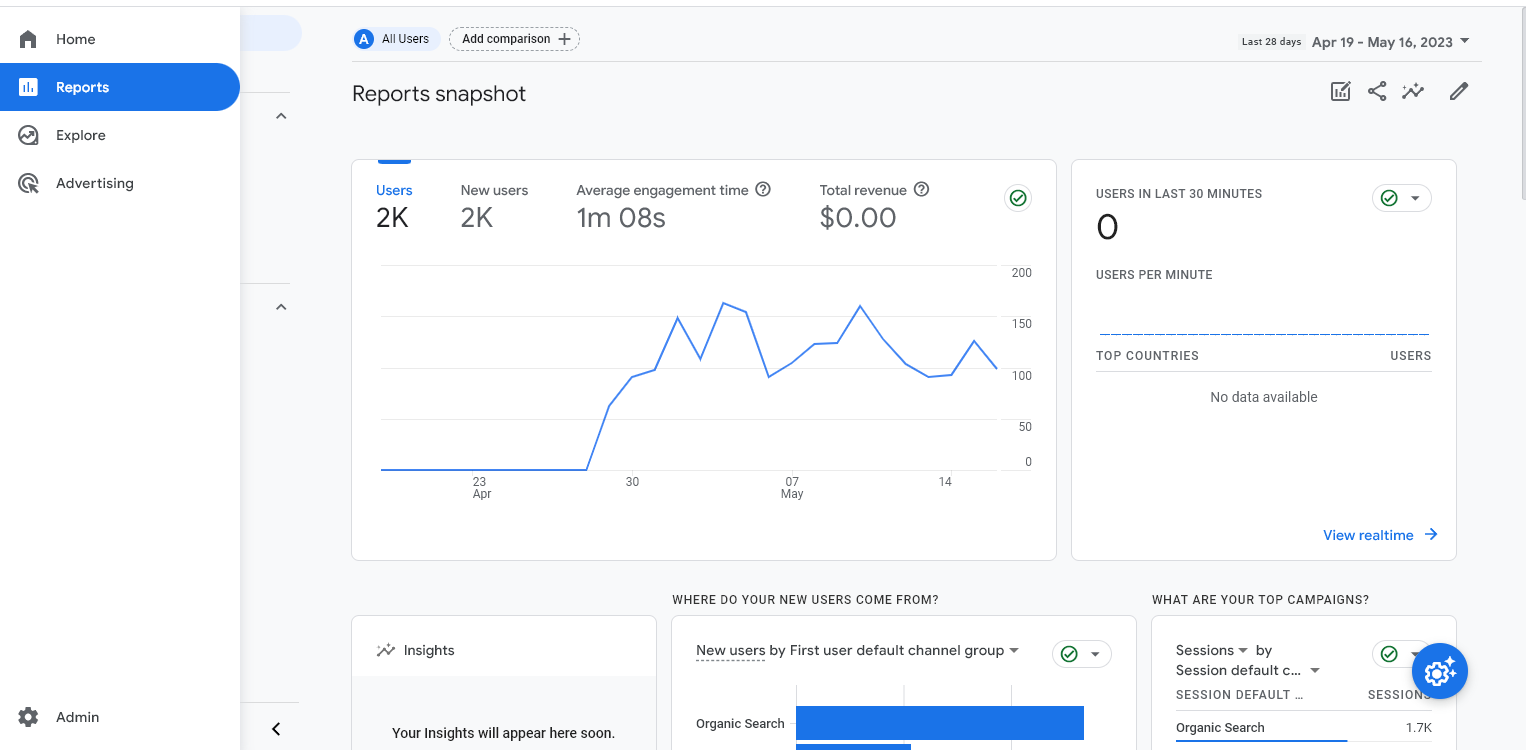Click the Add comparison button
Image resolution: width=1526 pixels, height=750 pixels.
[514, 38]
